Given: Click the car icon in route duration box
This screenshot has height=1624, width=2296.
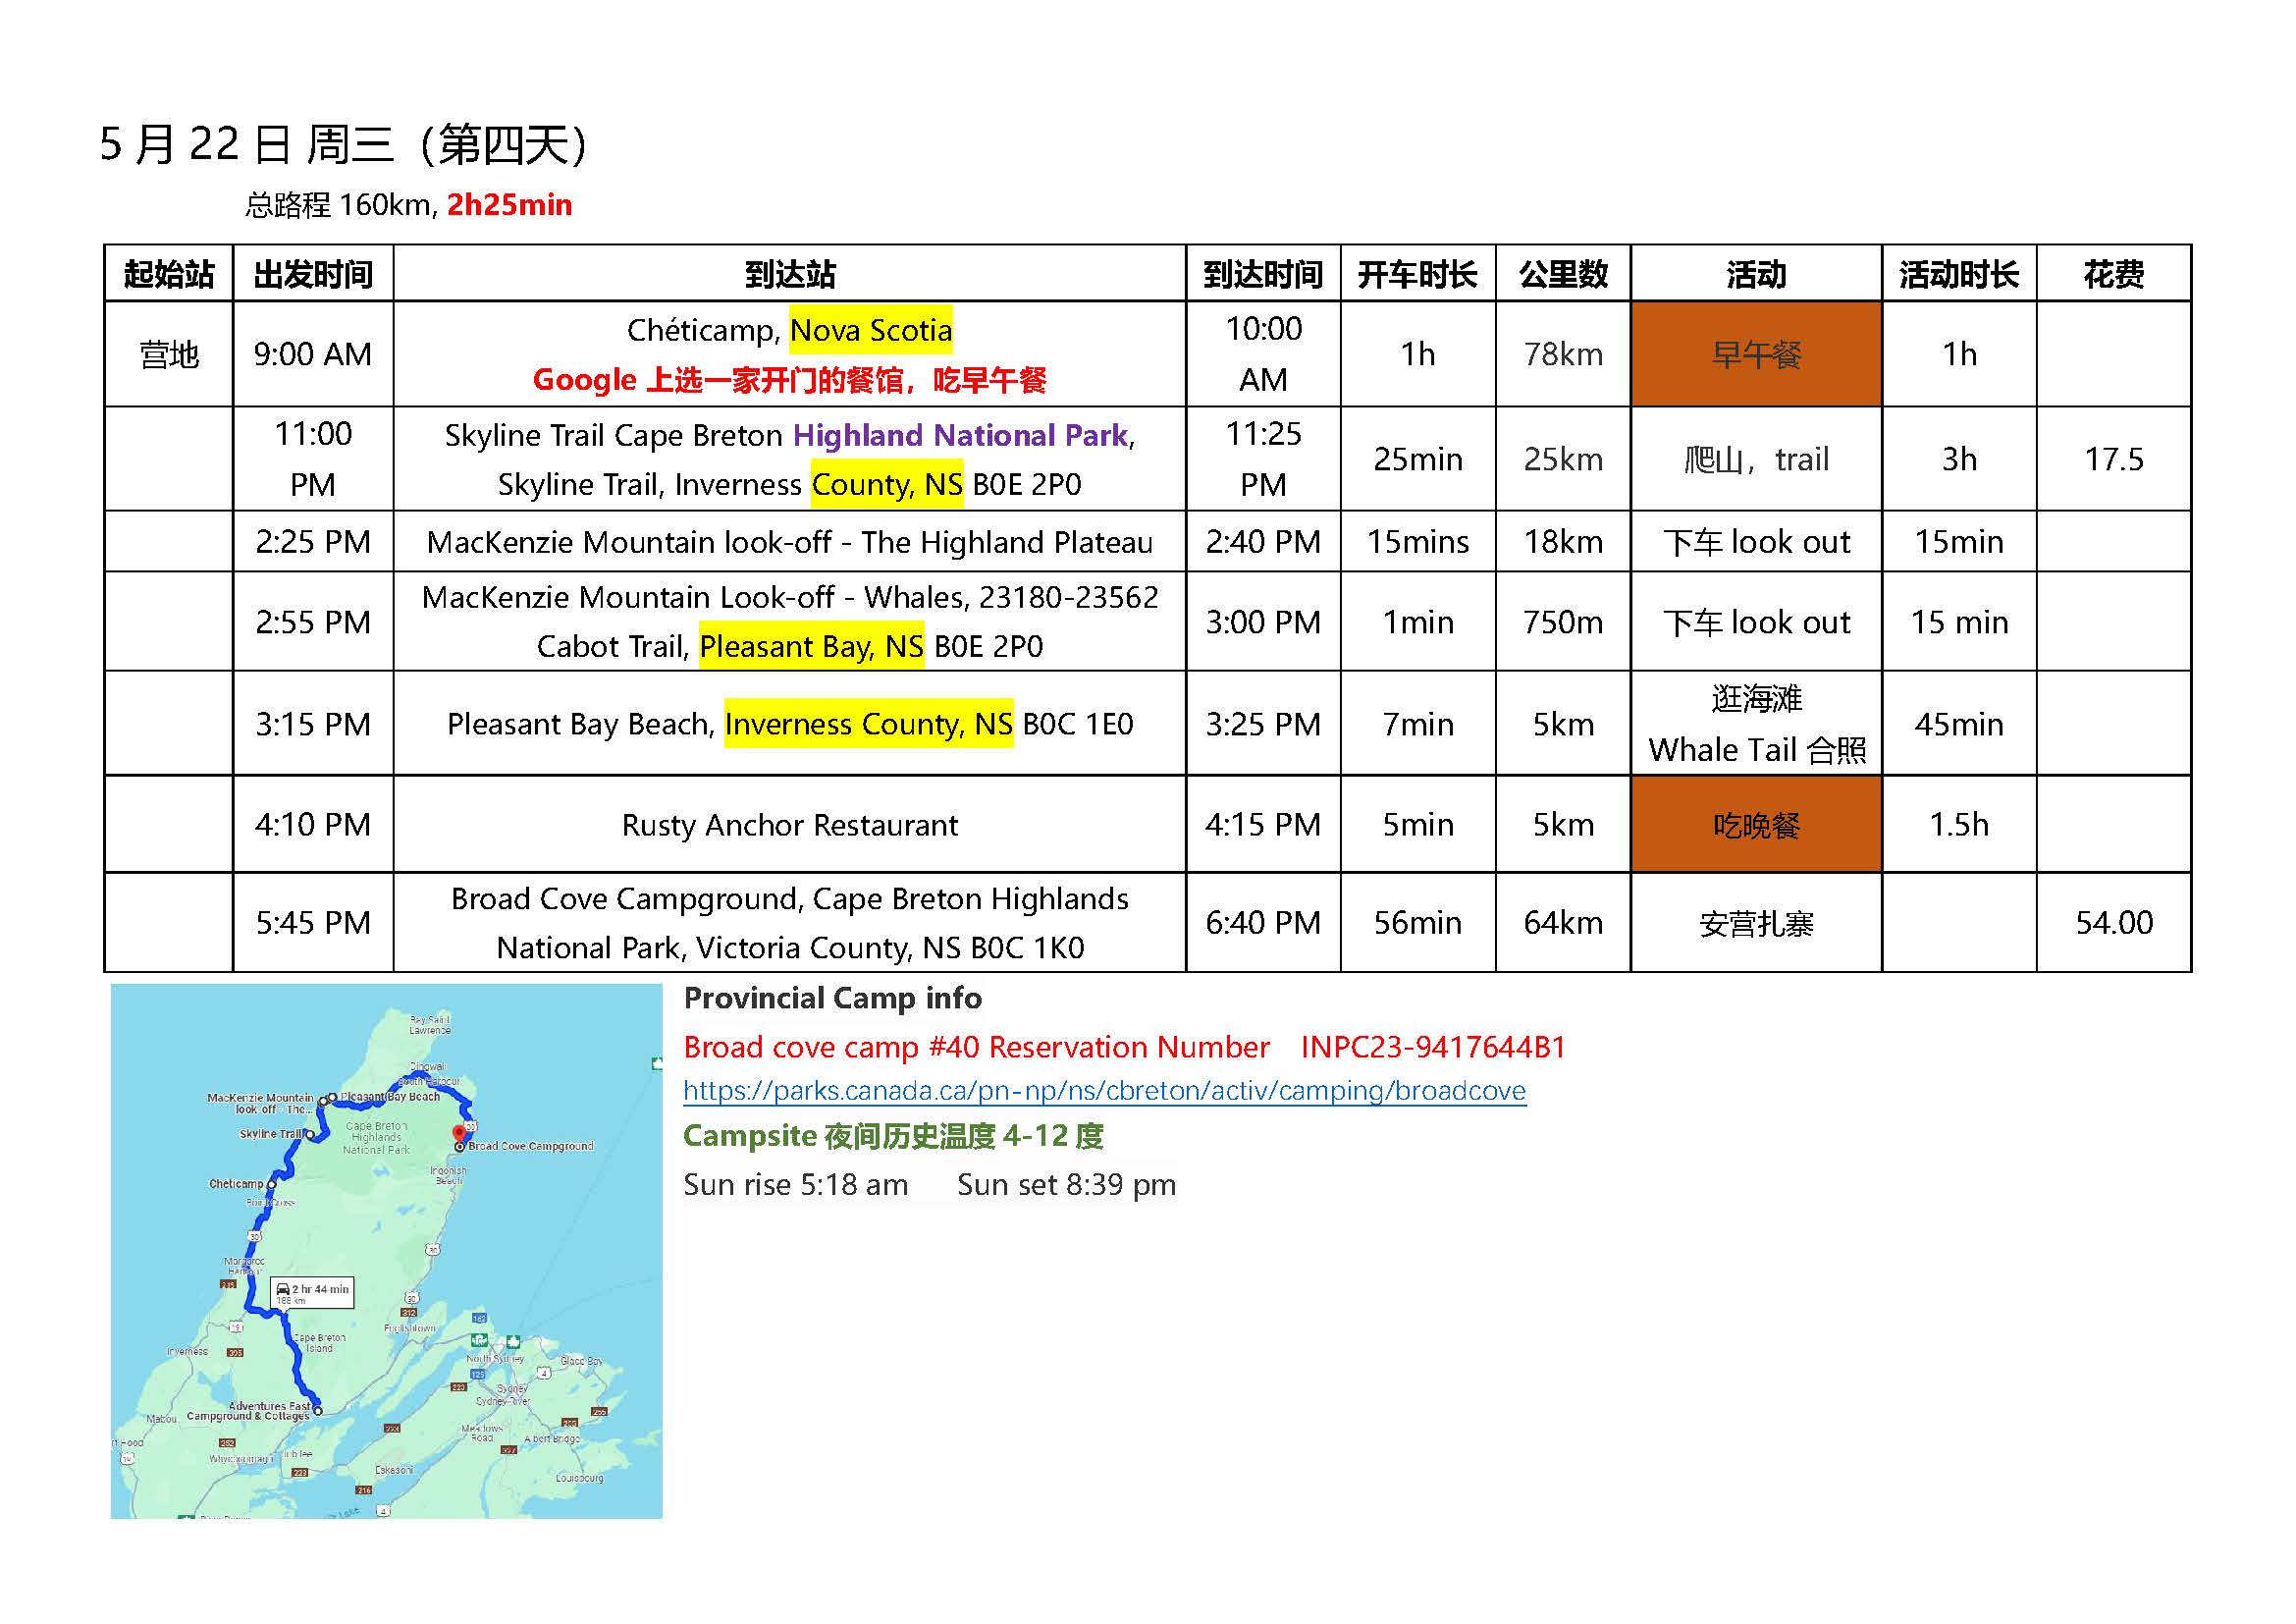Looking at the screenshot, I should coord(283,1289).
